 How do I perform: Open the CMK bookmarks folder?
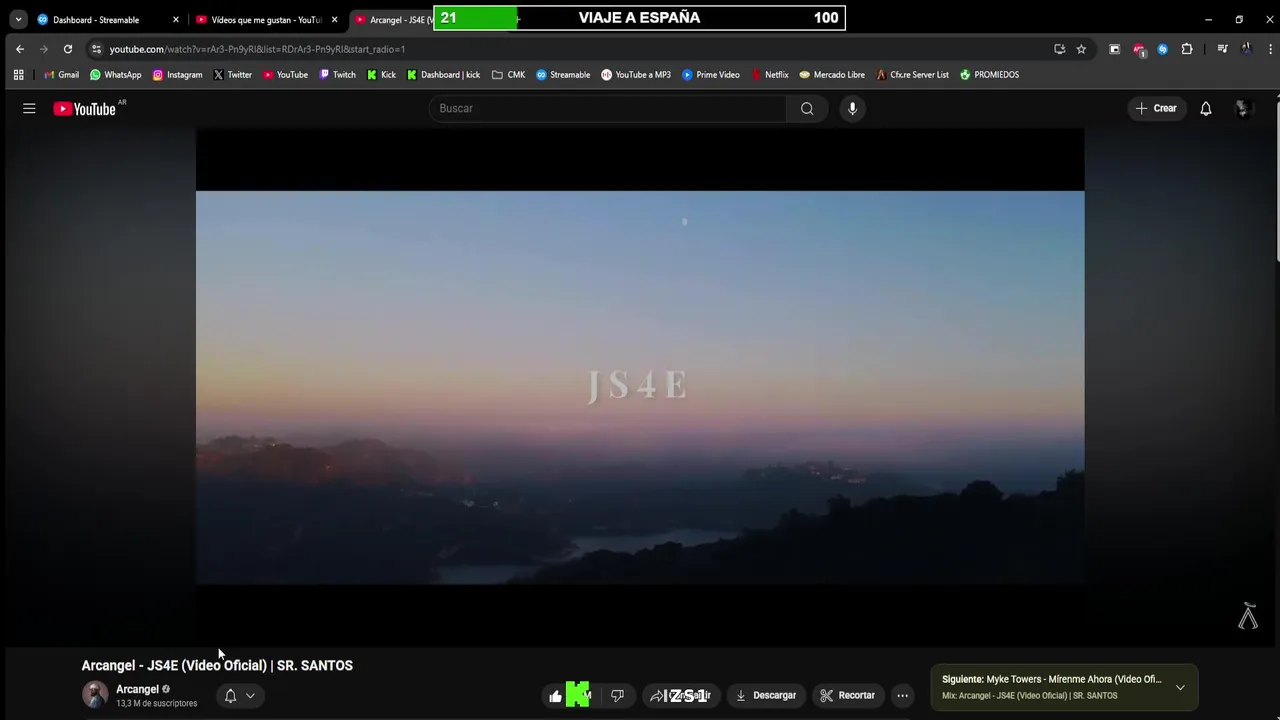click(x=508, y=75)
